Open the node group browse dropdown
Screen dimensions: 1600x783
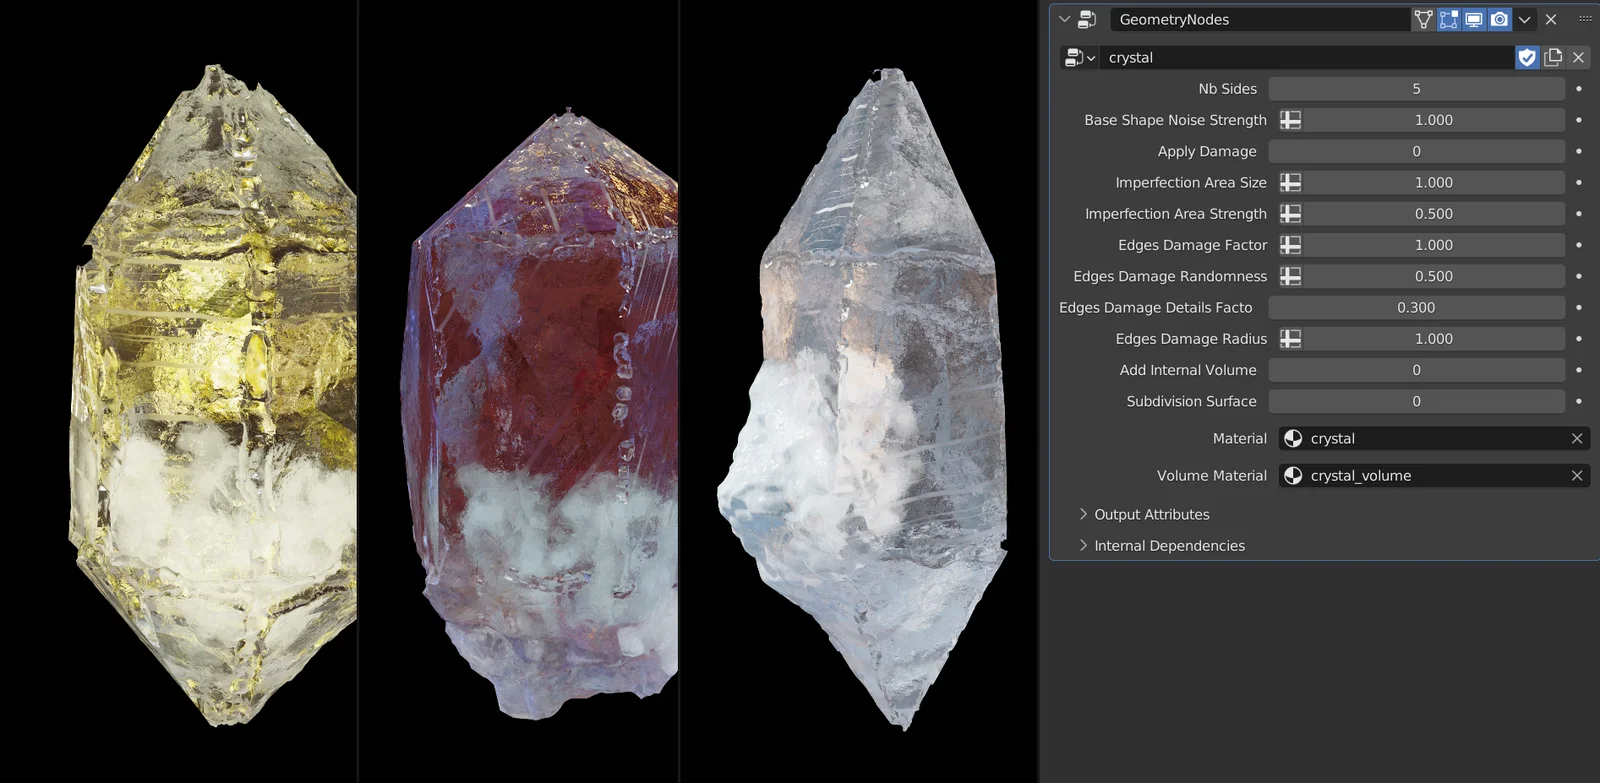tap(1080, 57)
